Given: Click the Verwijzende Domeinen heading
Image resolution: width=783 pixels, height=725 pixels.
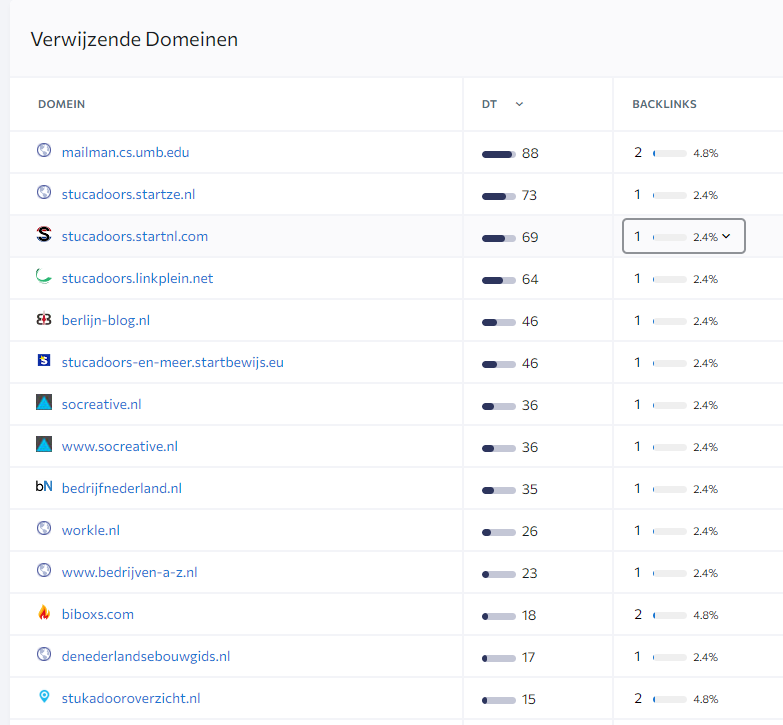Looking at the screenshot, I should 134,39.
